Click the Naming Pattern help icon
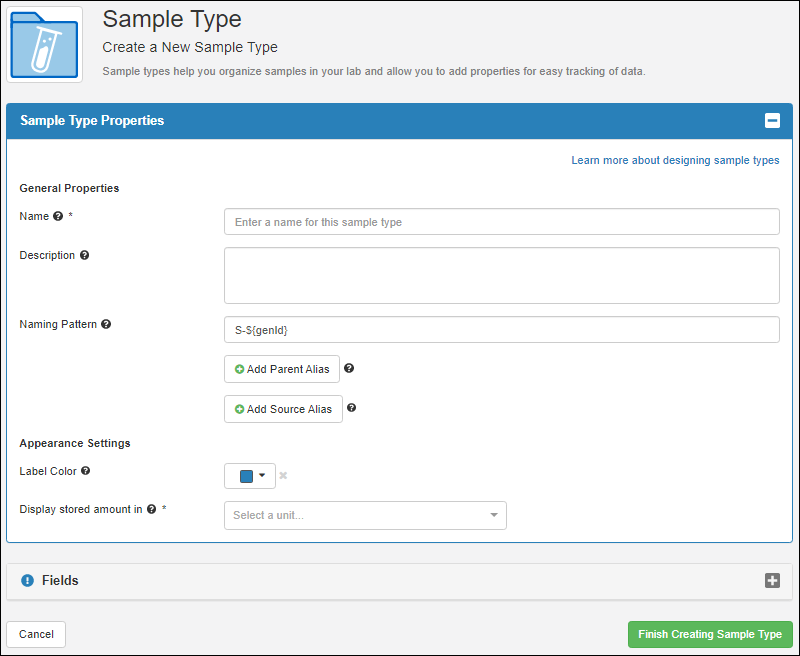Image resolution: width=800 pixels, height=656 pixels. pyautogui.click(x=106, y=324)
